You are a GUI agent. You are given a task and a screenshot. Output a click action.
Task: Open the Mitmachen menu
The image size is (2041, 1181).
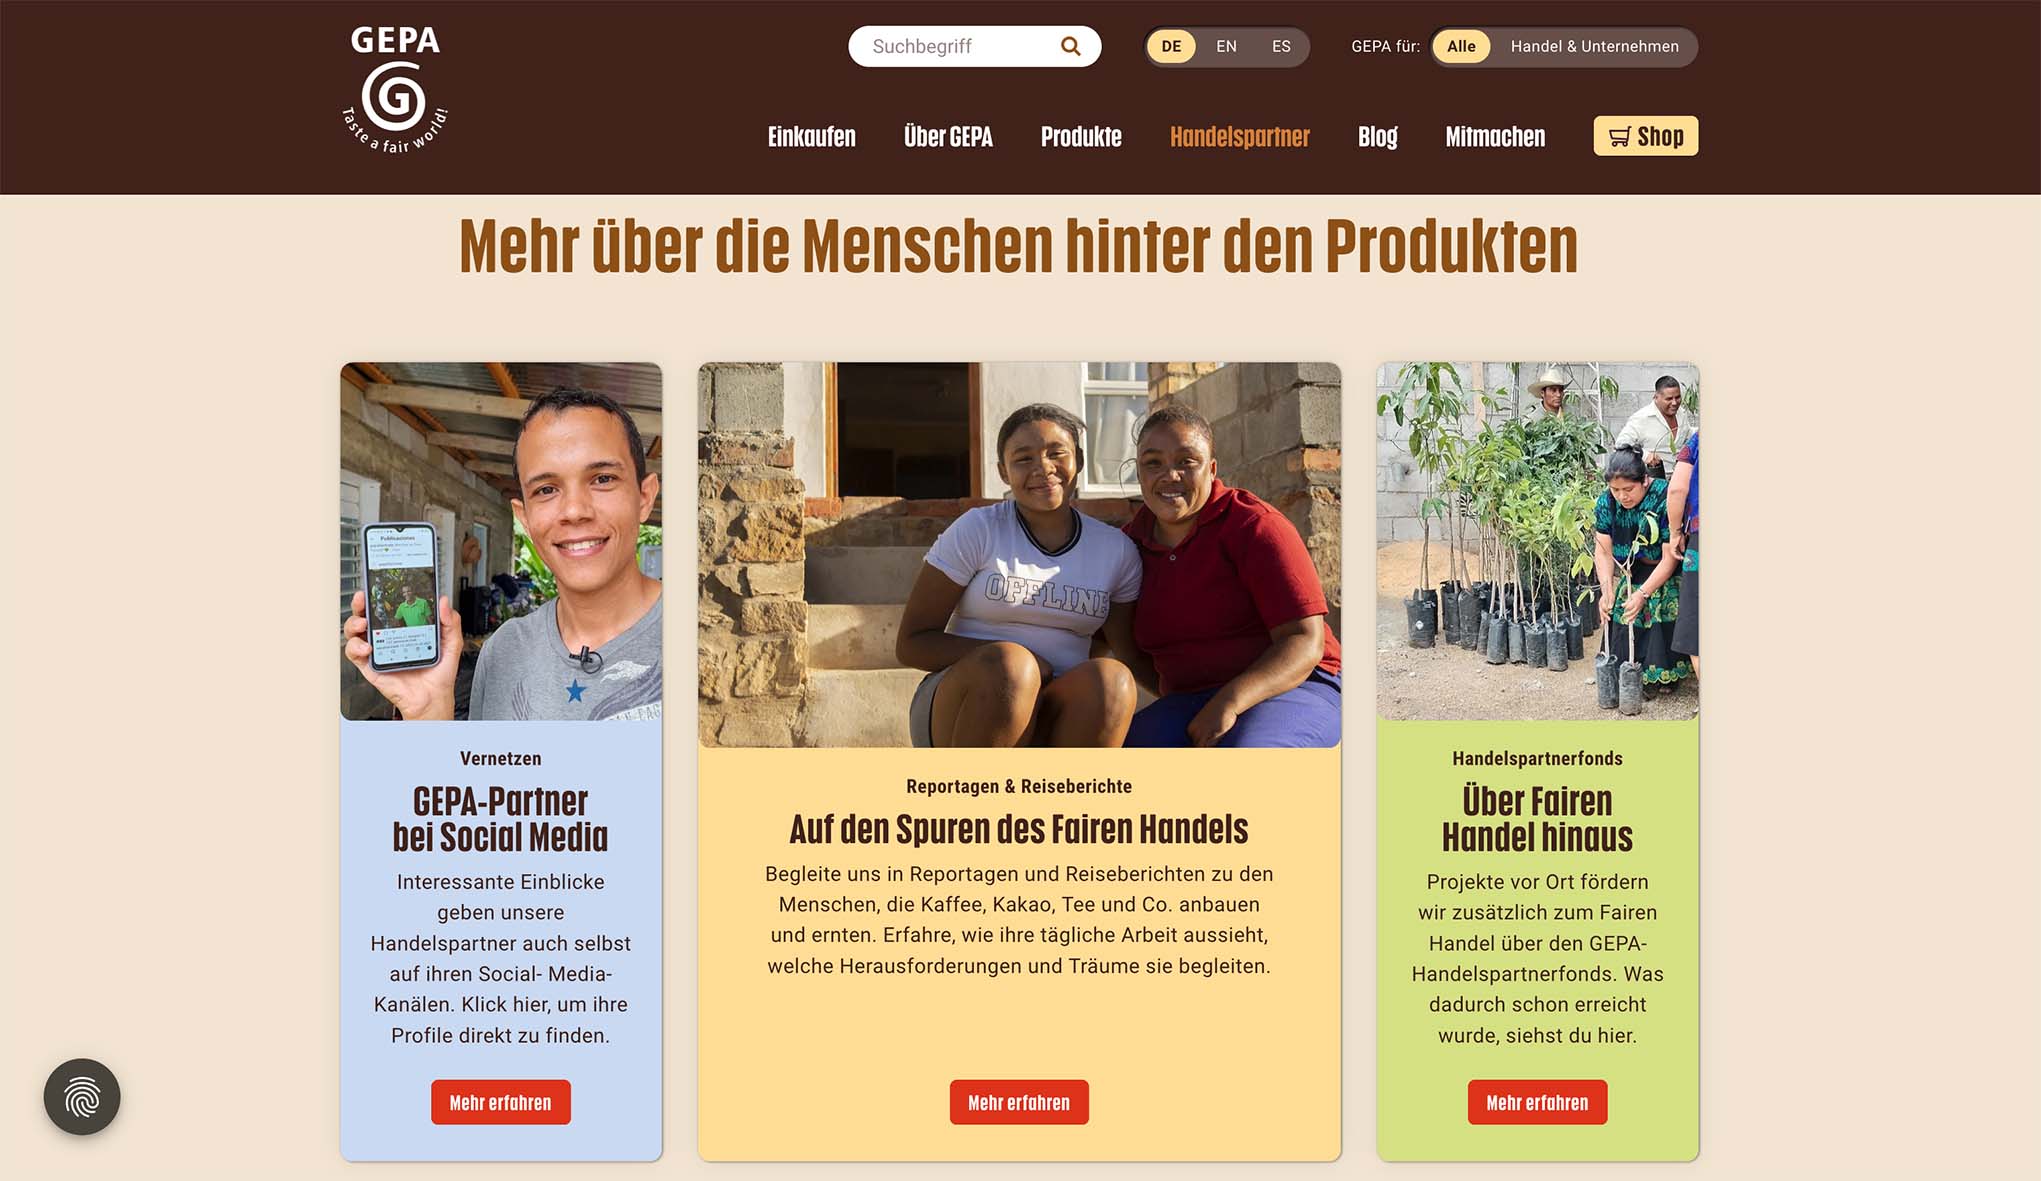1495,137
